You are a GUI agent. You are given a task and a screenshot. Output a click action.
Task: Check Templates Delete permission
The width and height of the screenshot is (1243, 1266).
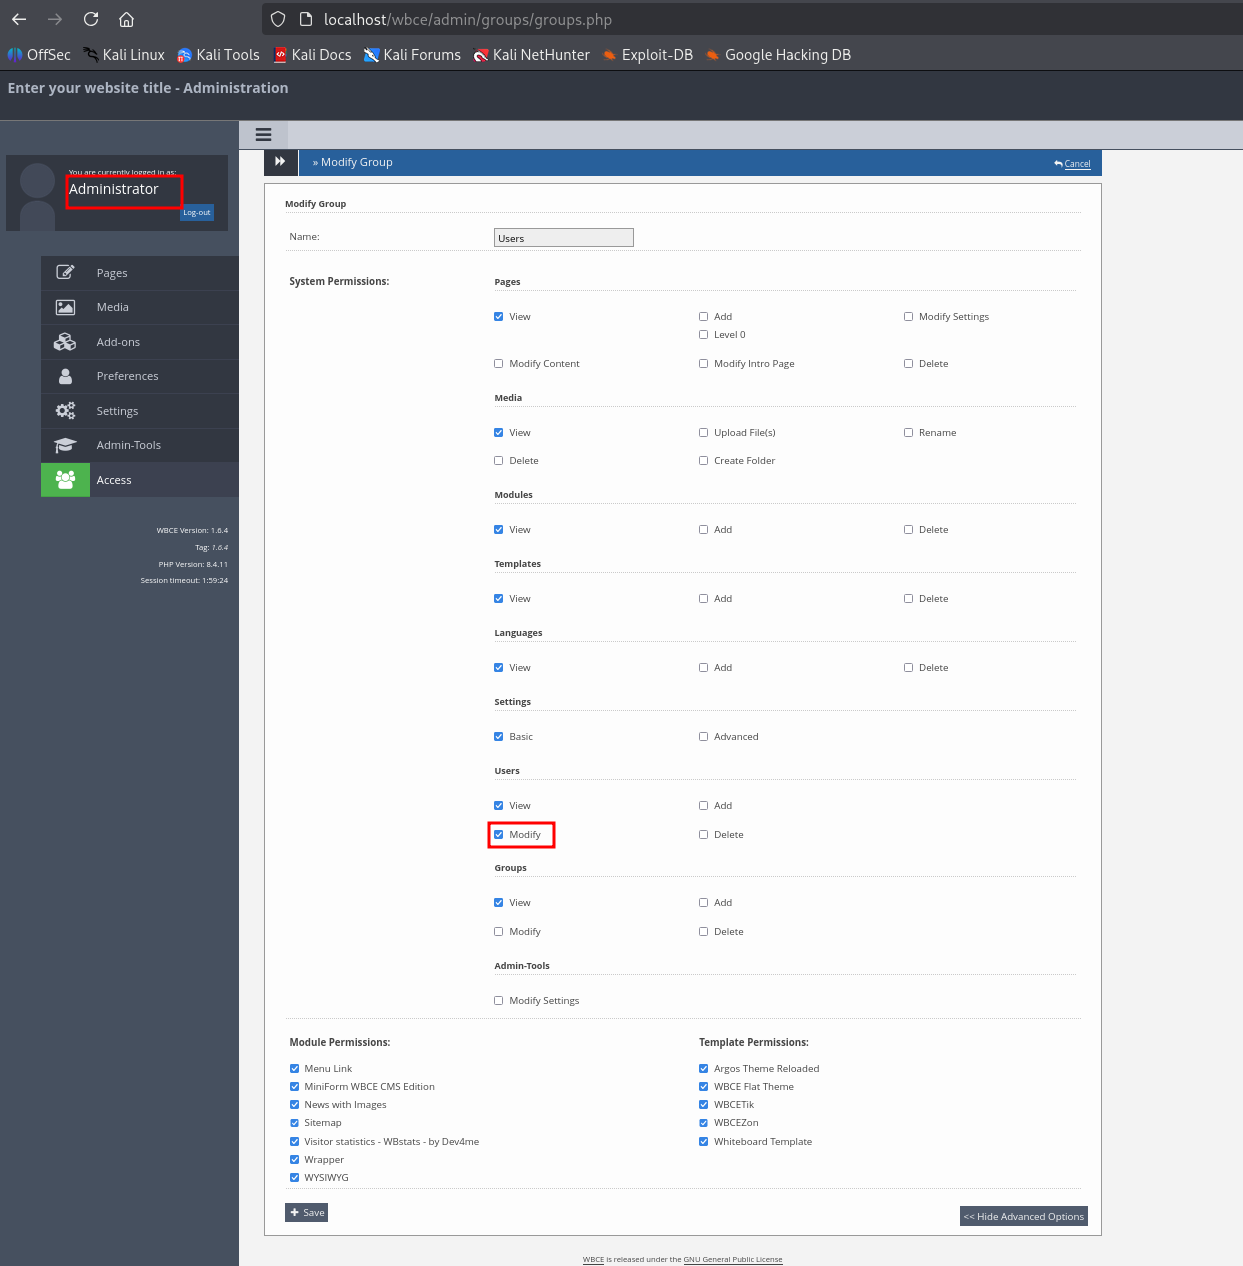point(908,598)
